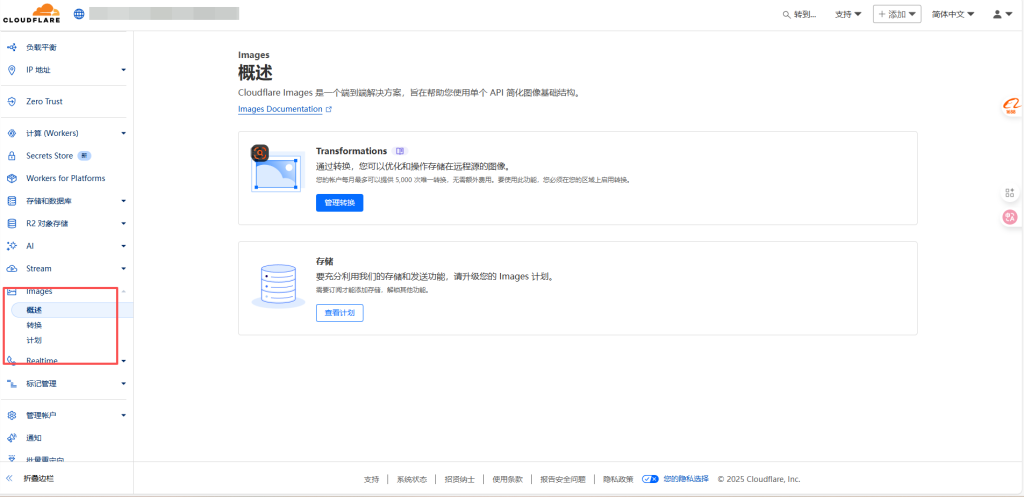Click the Realtime phone icon
The height and width of the screenshot is (497, 1024).
11,361
